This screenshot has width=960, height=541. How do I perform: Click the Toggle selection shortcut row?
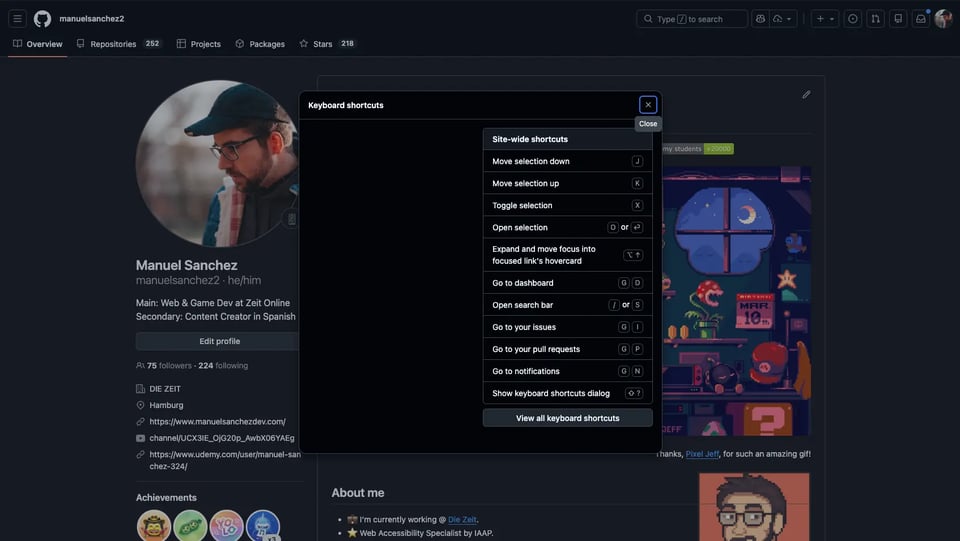(x=568, y=205)
